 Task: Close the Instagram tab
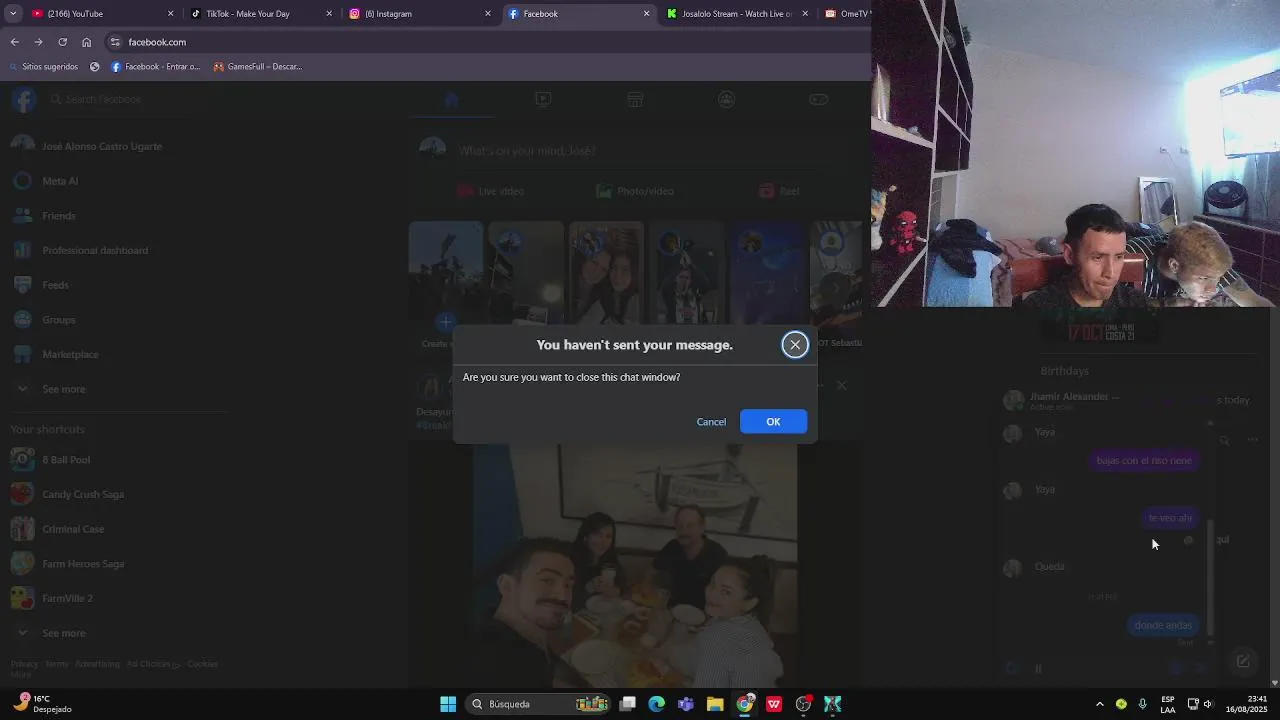[488, 14]
